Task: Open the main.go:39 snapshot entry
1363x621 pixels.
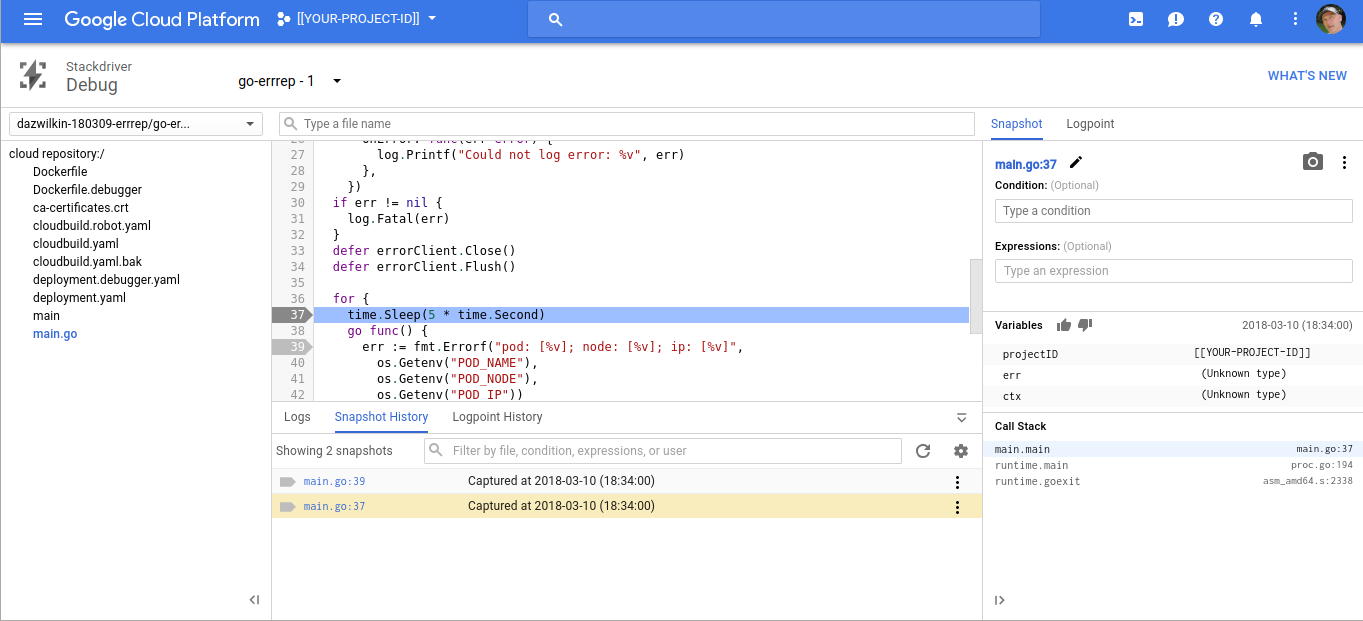Action: coord(334,481)
